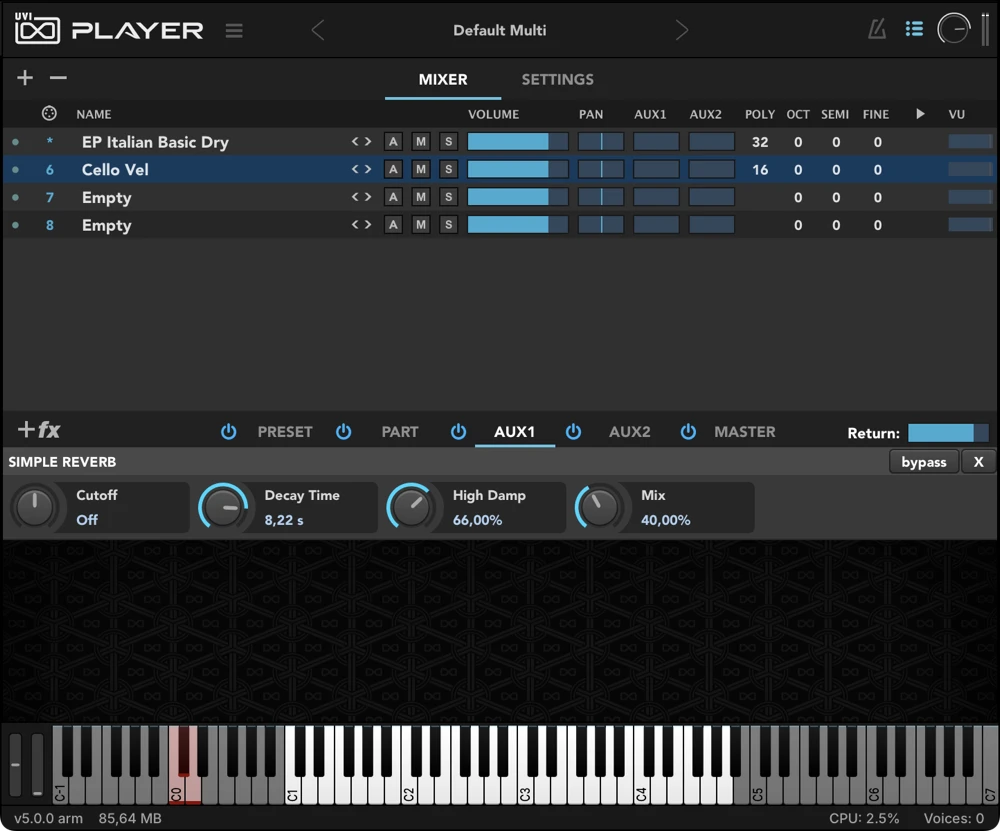Go to next preset with right arrow
Screen dimensions: 1000x831
(x=682, y=30)
